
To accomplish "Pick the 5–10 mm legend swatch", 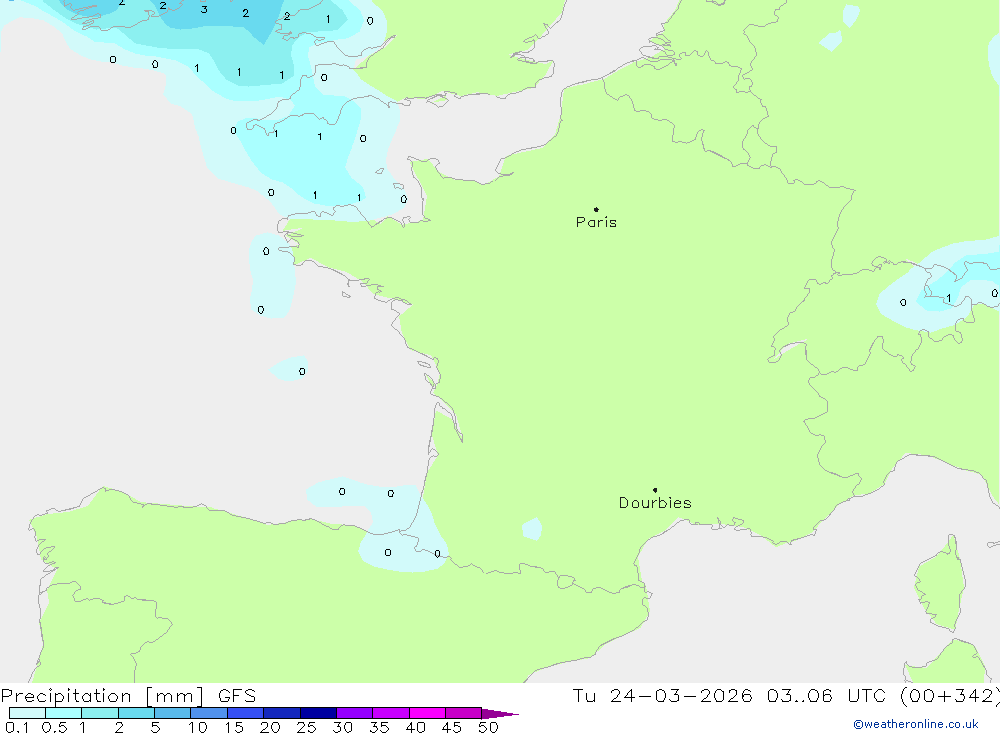I will pos(172,713).
